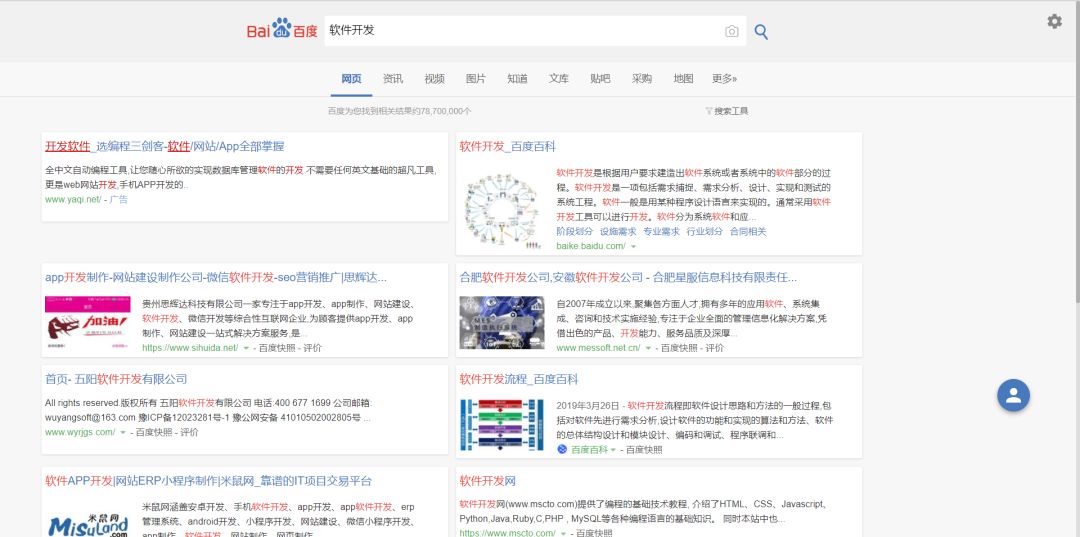Viewport: 1080px width, 537px height.
Task: Open 阶段划分 sublink
Action: pyautogui.click(x=574, y=232)
